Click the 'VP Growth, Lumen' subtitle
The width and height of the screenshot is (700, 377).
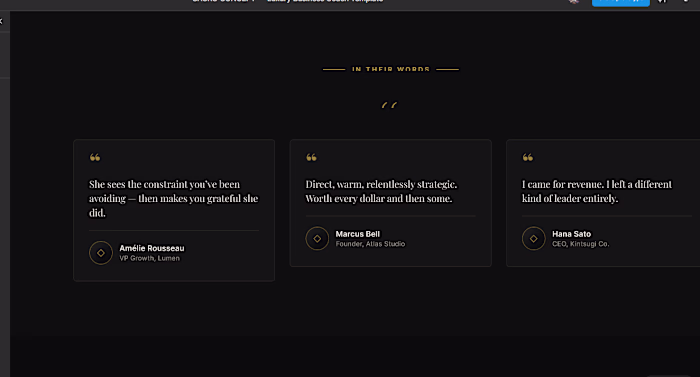(x=150, y=258)
